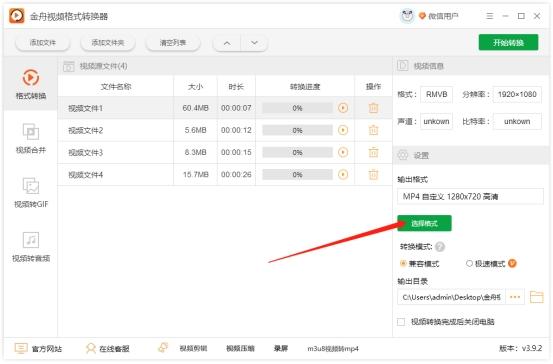Play preview of 视频文件4
553x364 pixels.
point(343,174)
